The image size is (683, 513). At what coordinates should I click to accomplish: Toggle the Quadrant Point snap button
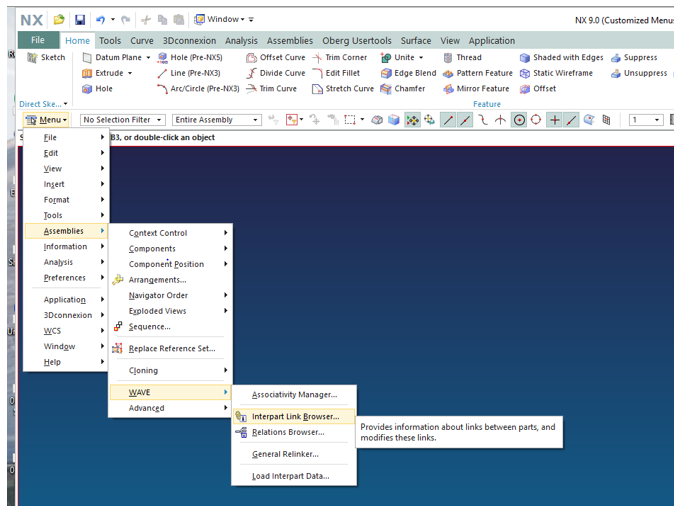(536, 120)
